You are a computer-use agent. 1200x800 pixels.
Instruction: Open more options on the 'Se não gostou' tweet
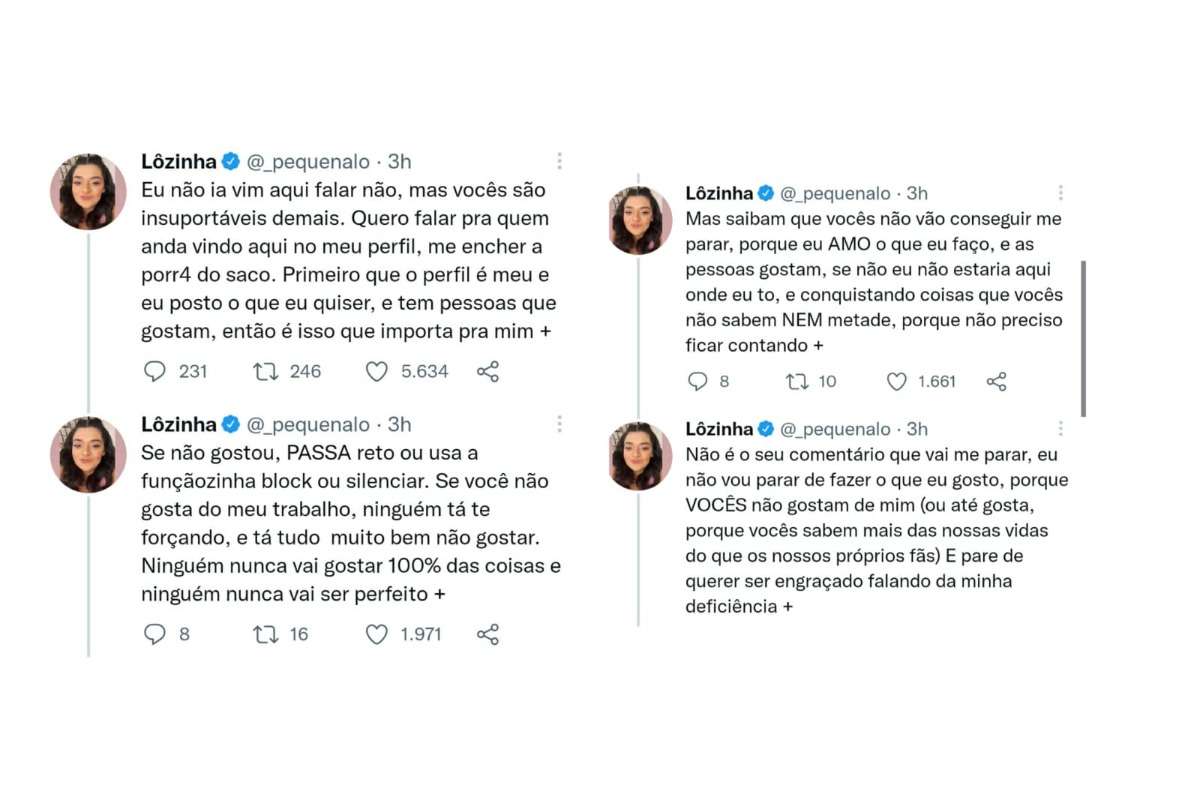(x=559, y=424)
